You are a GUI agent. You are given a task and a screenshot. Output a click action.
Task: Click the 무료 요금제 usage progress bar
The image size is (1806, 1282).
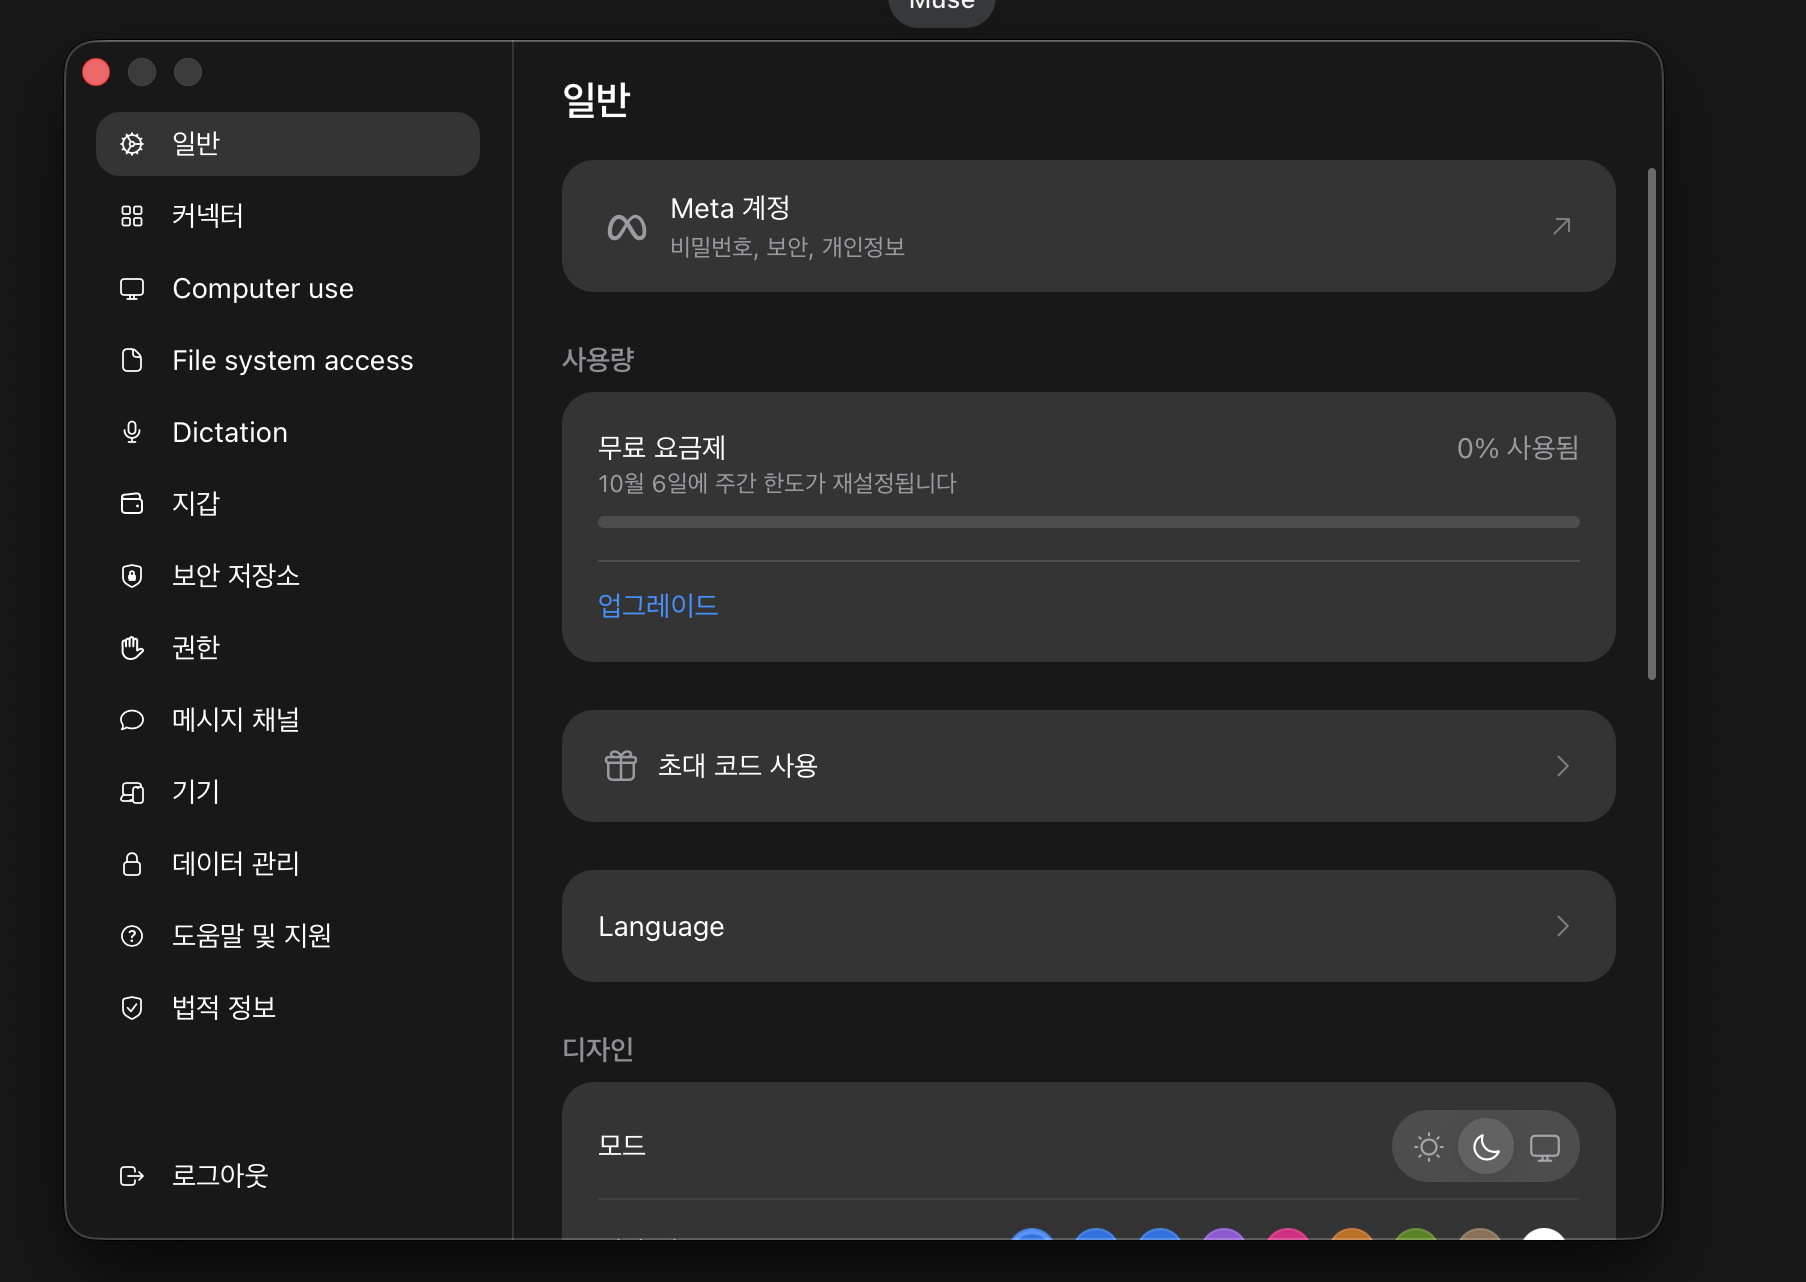coord(1089,522)
